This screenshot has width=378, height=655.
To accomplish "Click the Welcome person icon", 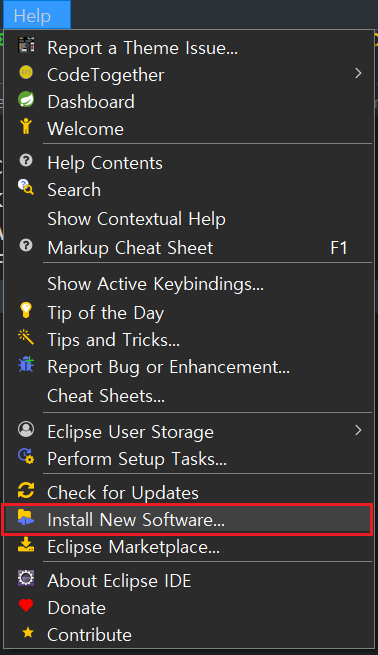I will 26,126.
